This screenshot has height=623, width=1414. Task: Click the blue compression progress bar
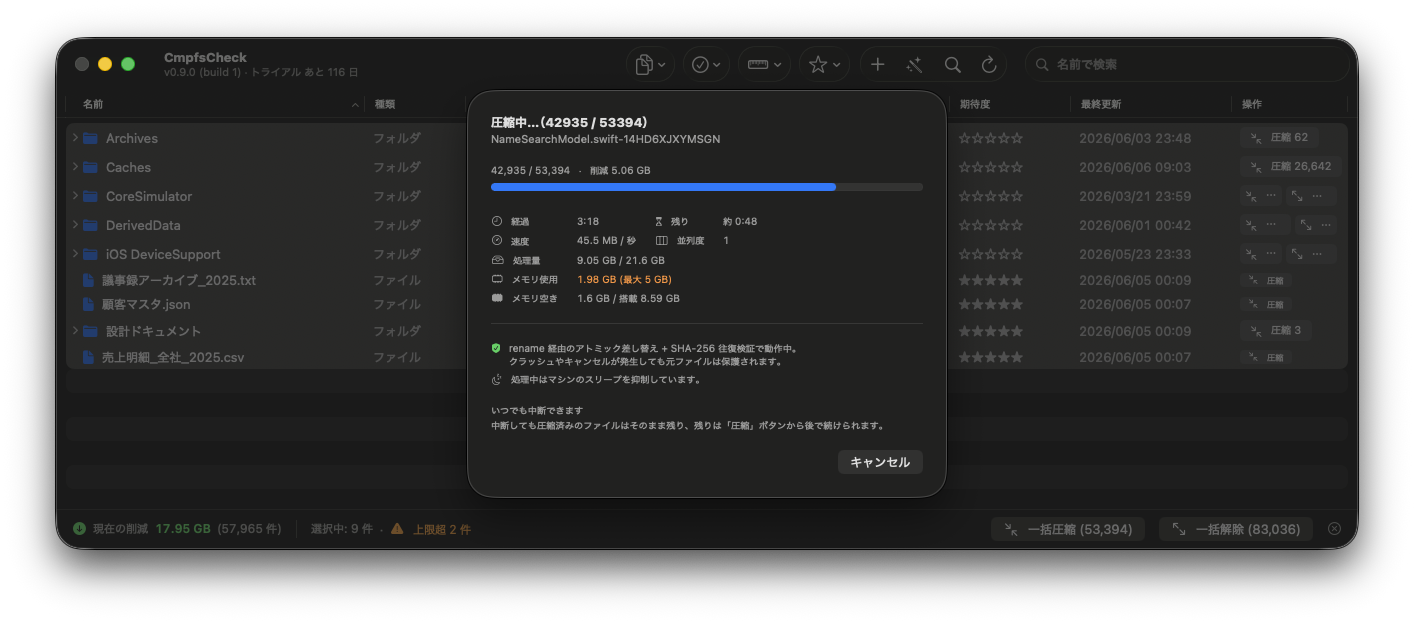[707, 187]
